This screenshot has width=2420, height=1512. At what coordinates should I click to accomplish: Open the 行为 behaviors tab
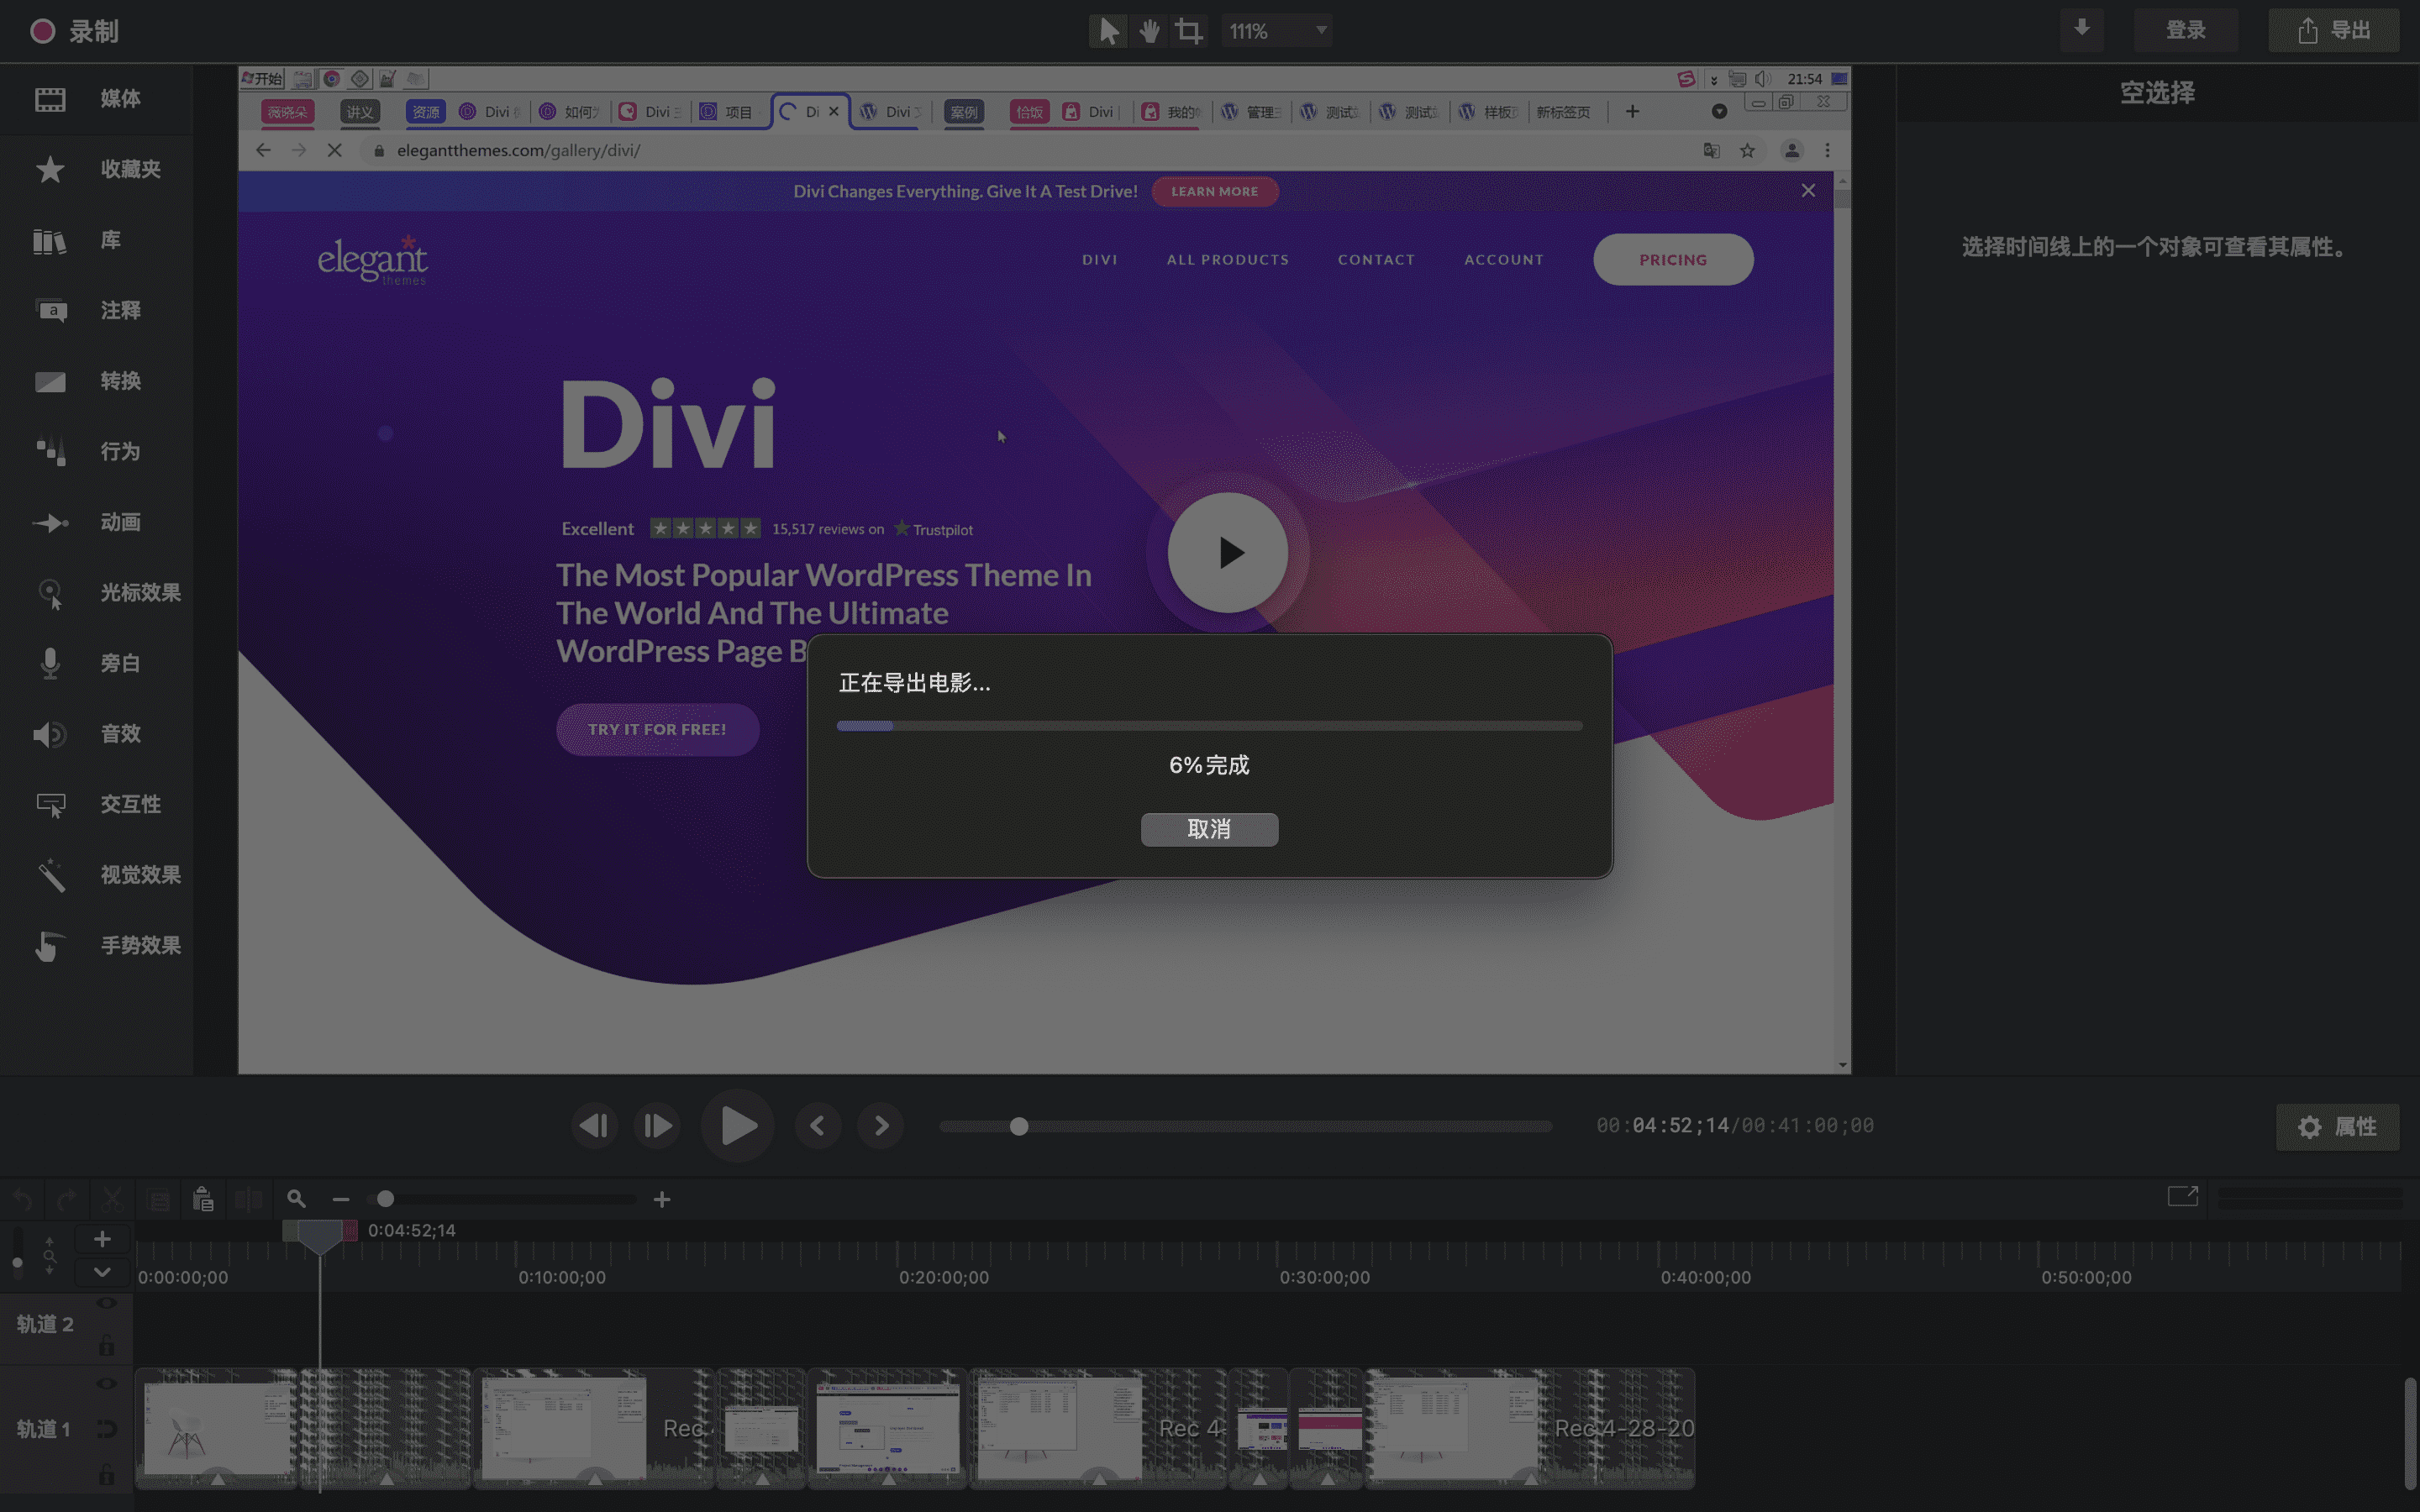[x=96, y=451]
